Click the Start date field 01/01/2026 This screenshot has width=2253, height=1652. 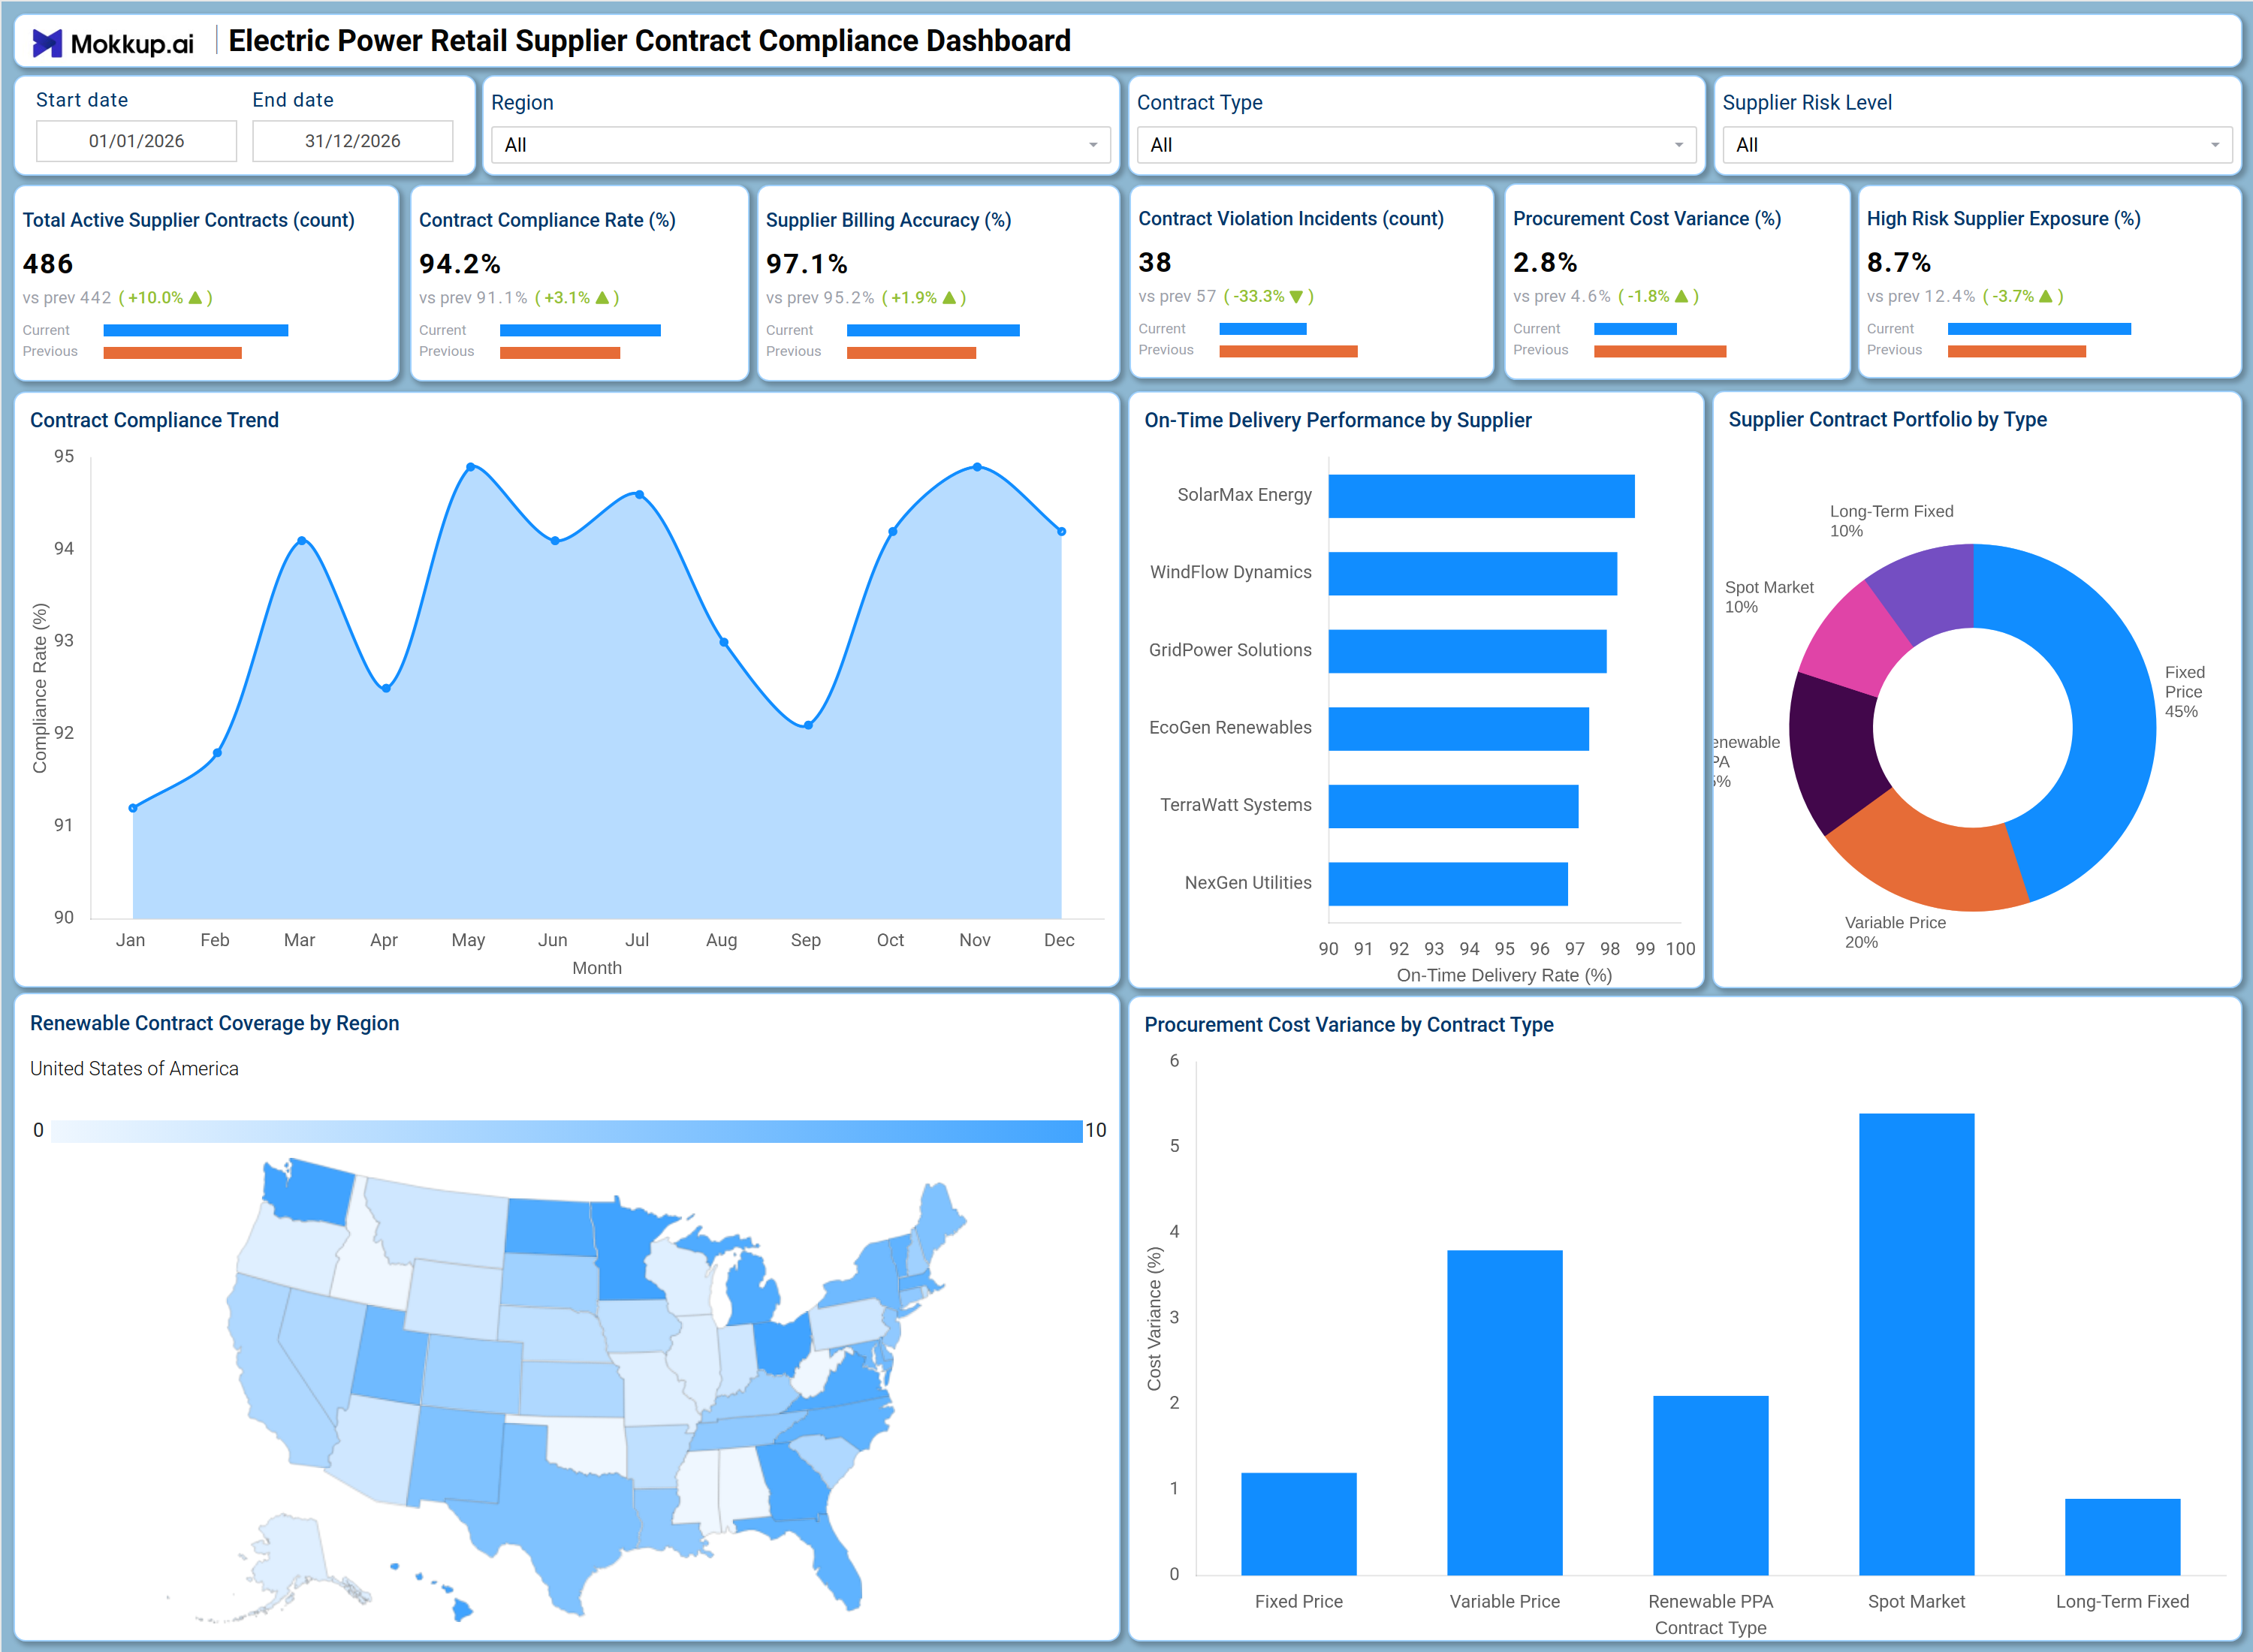tap(136, 141)
